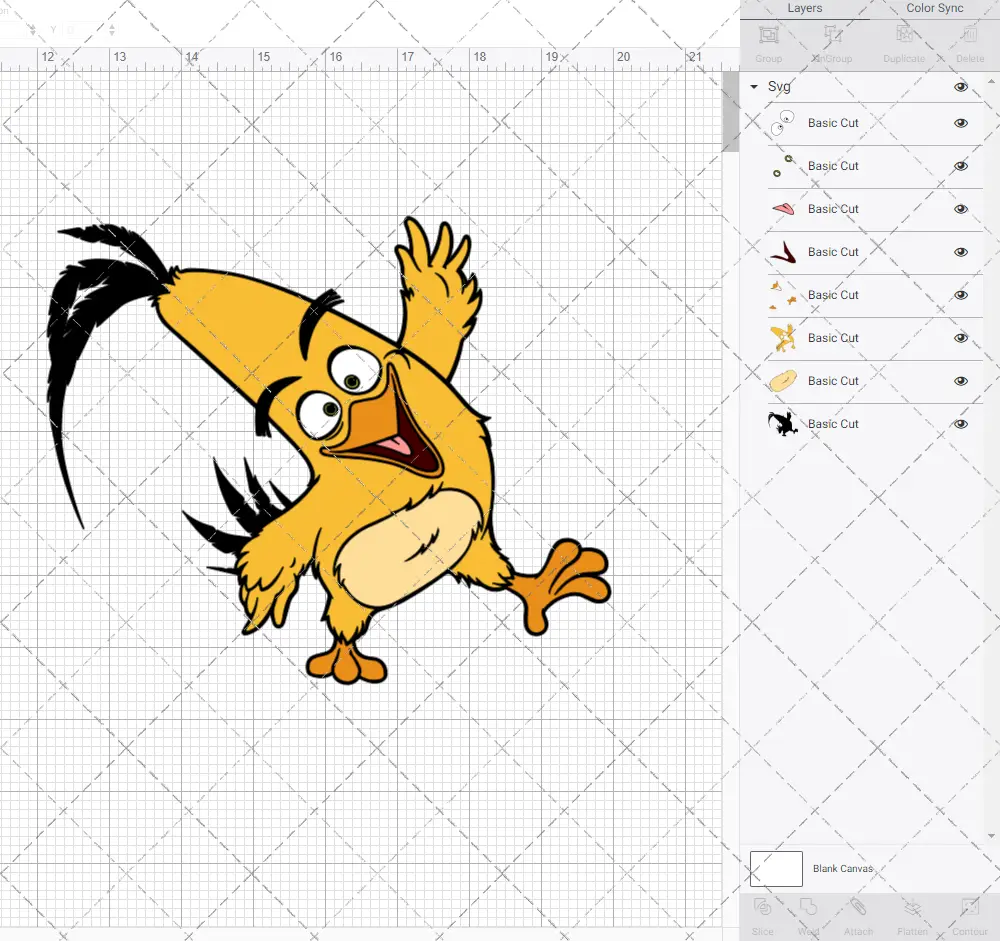Click the layers panel scroll down arrow

point(990,836)
